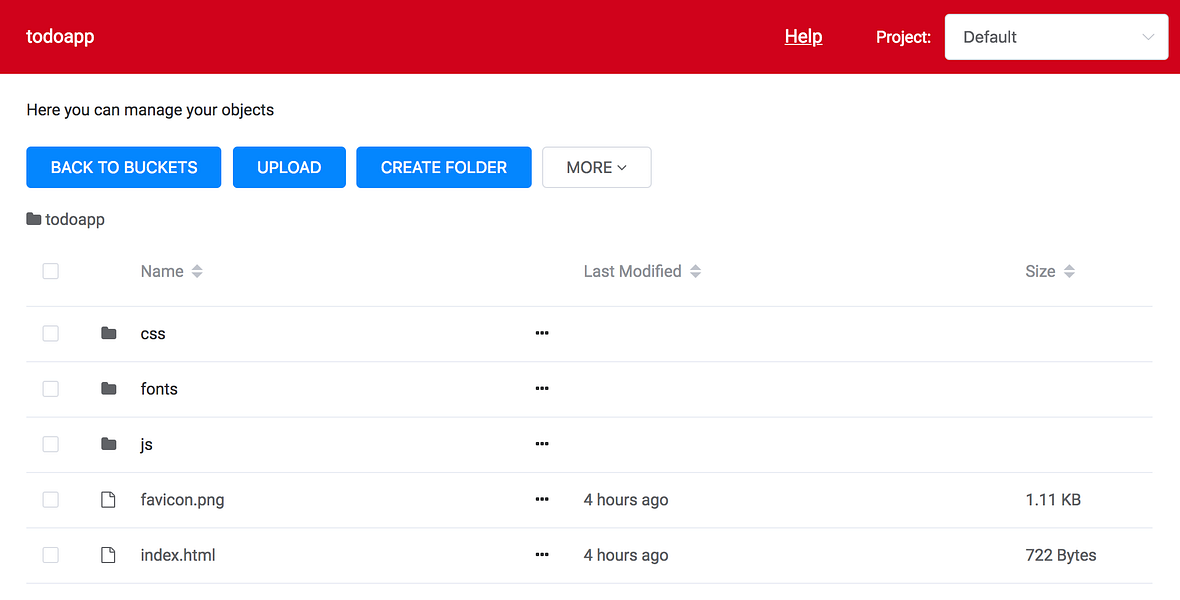Check the box next to fonts folder

pos(50,388)
